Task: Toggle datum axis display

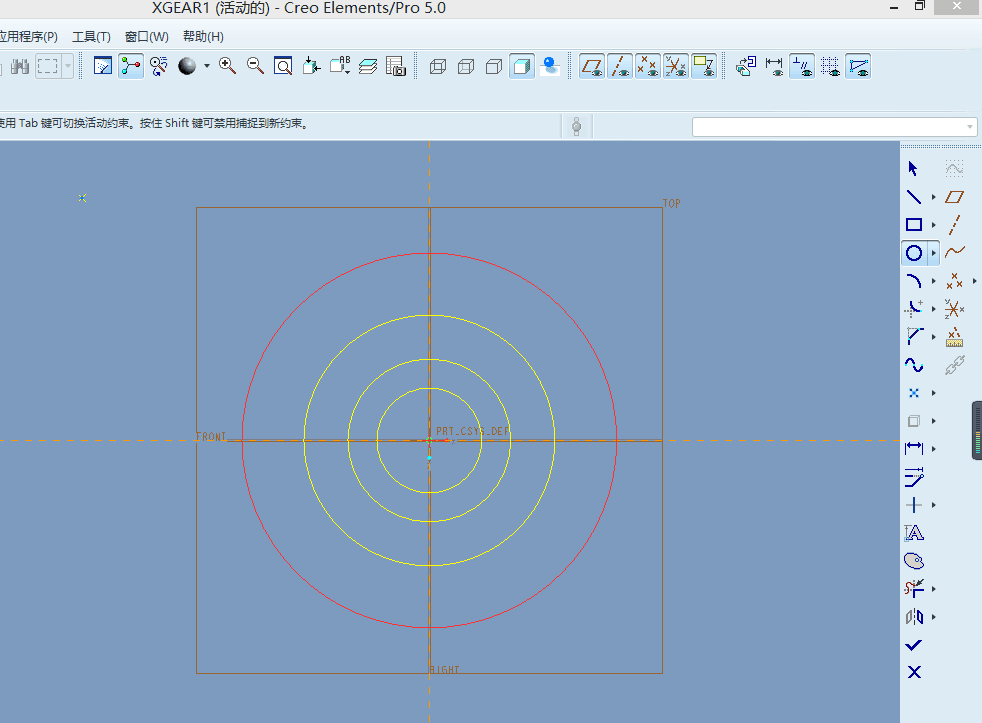Action: pos(620,67)
